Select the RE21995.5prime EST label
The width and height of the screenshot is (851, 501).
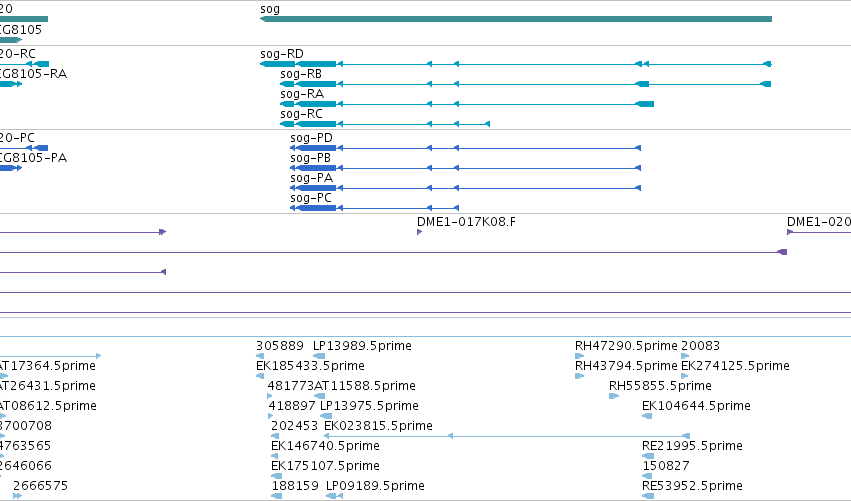[692, 446]
